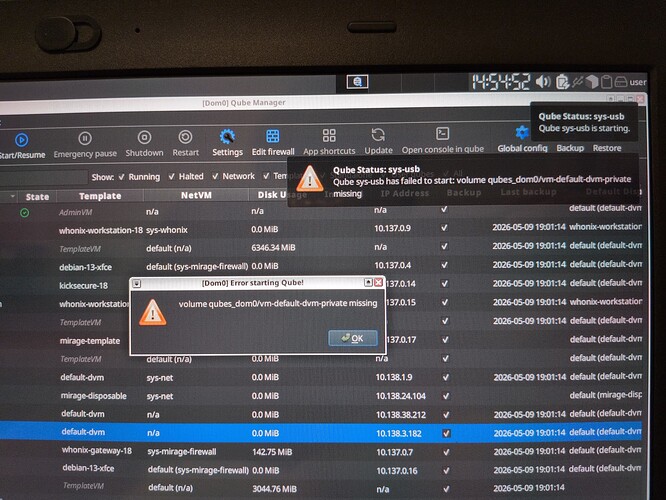Viewport: 666px width, 500px height.
Task: Click the Shutdown qube icon
Action: (144, 137)
